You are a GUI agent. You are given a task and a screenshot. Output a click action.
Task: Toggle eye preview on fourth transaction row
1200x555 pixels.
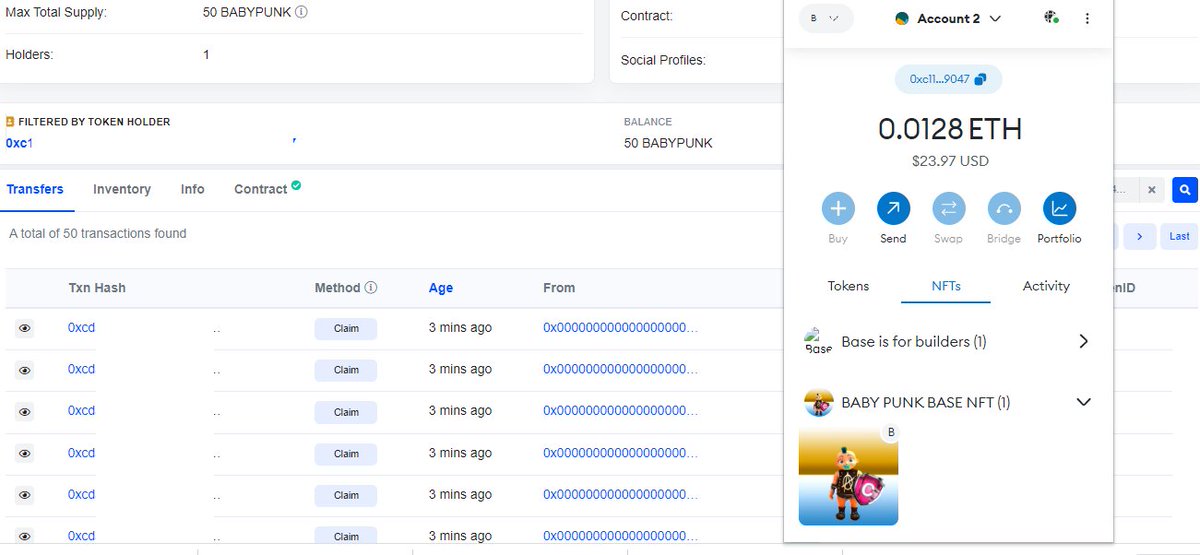click(x=25, y=453)
